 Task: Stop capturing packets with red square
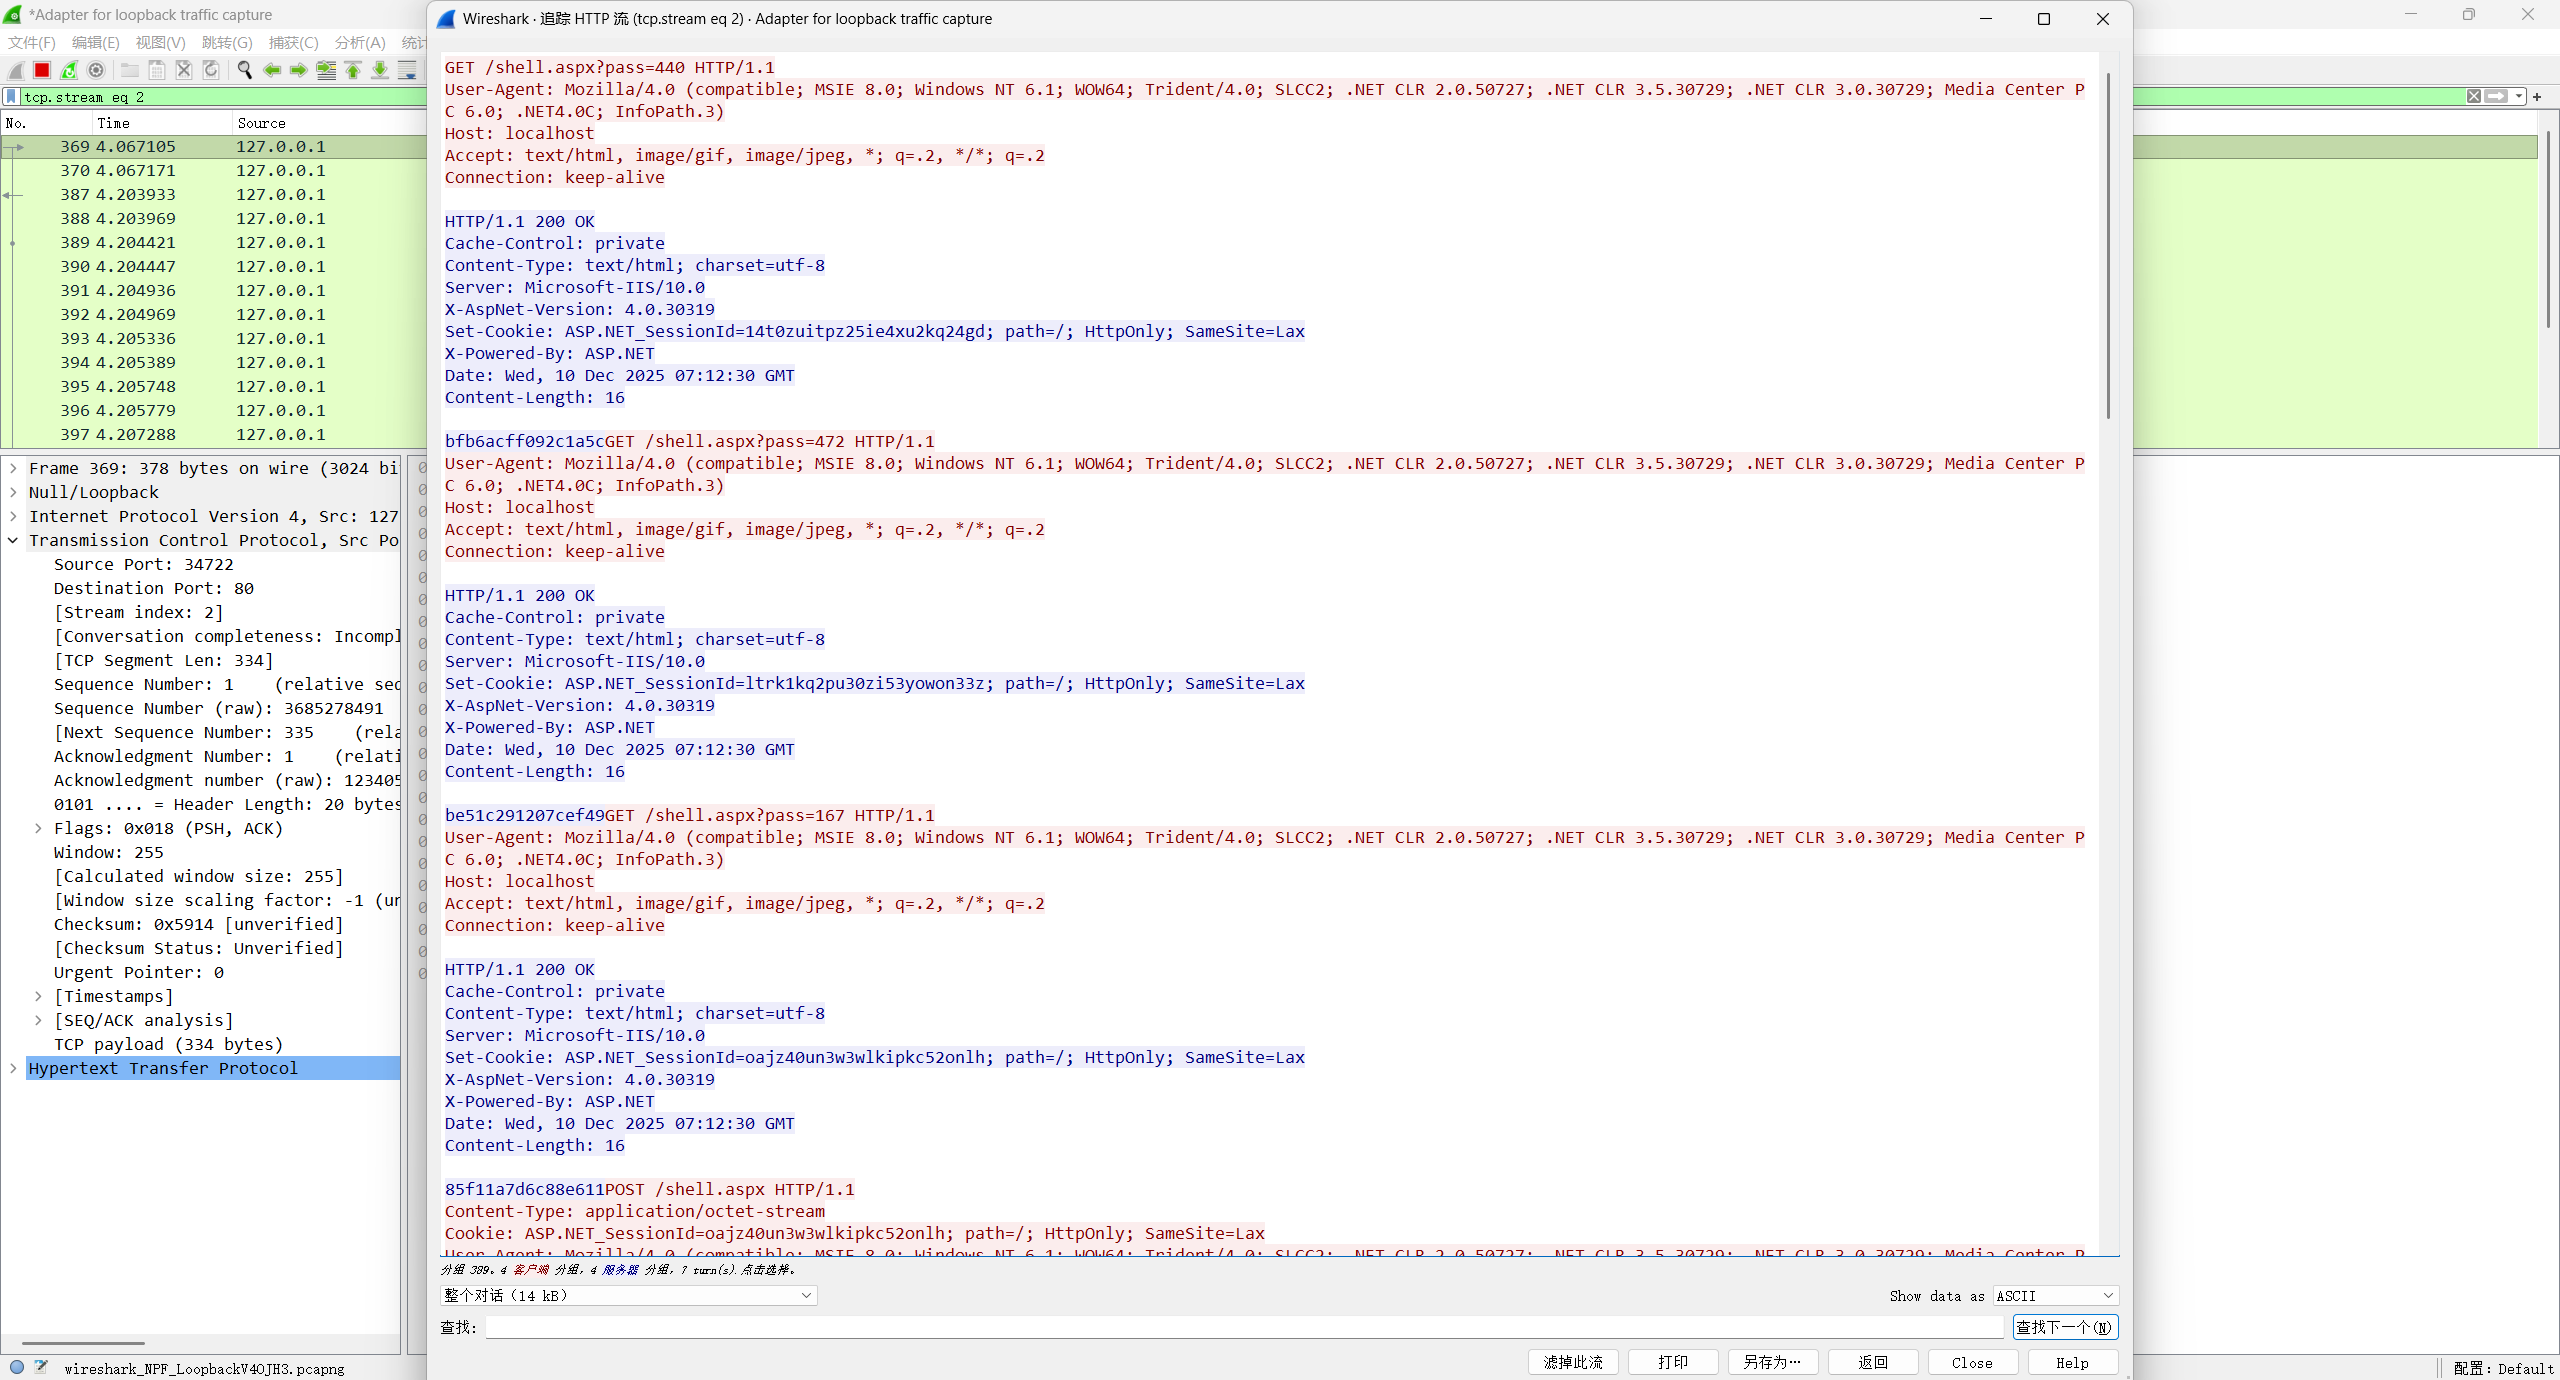click(42, 70)
